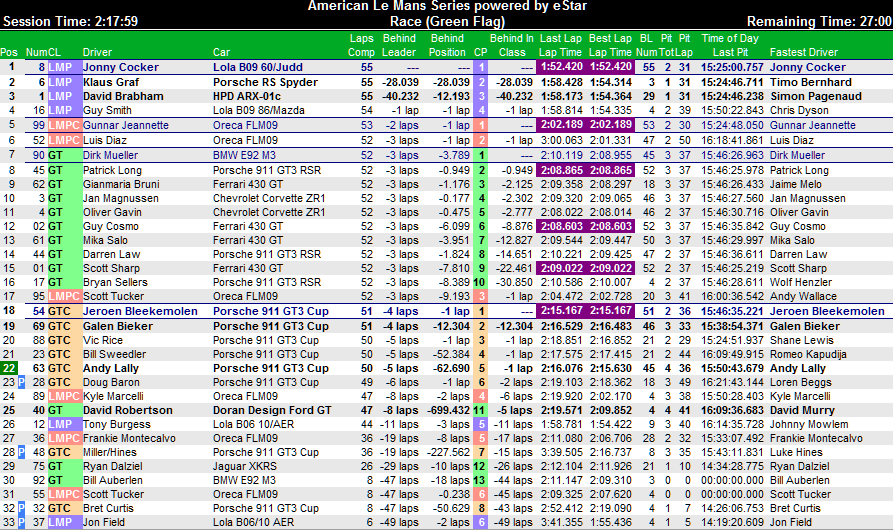Click the Driver column header
The image size is (893, 530).
click(98, 51)
